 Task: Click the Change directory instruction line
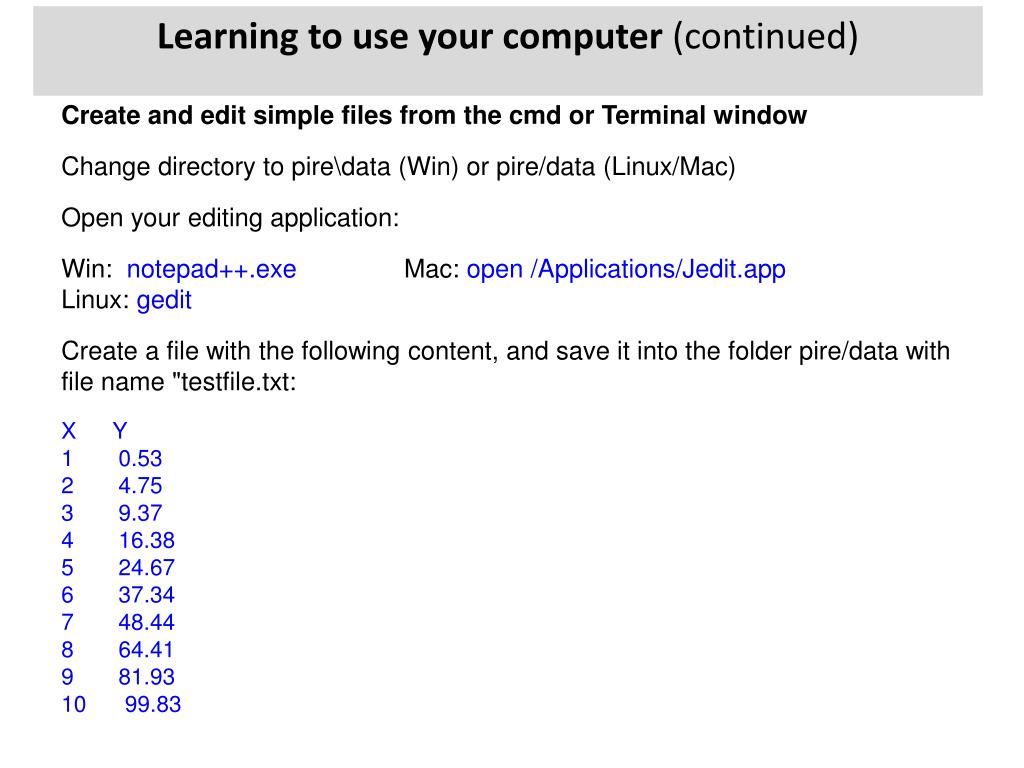click(x=398, y=167)
